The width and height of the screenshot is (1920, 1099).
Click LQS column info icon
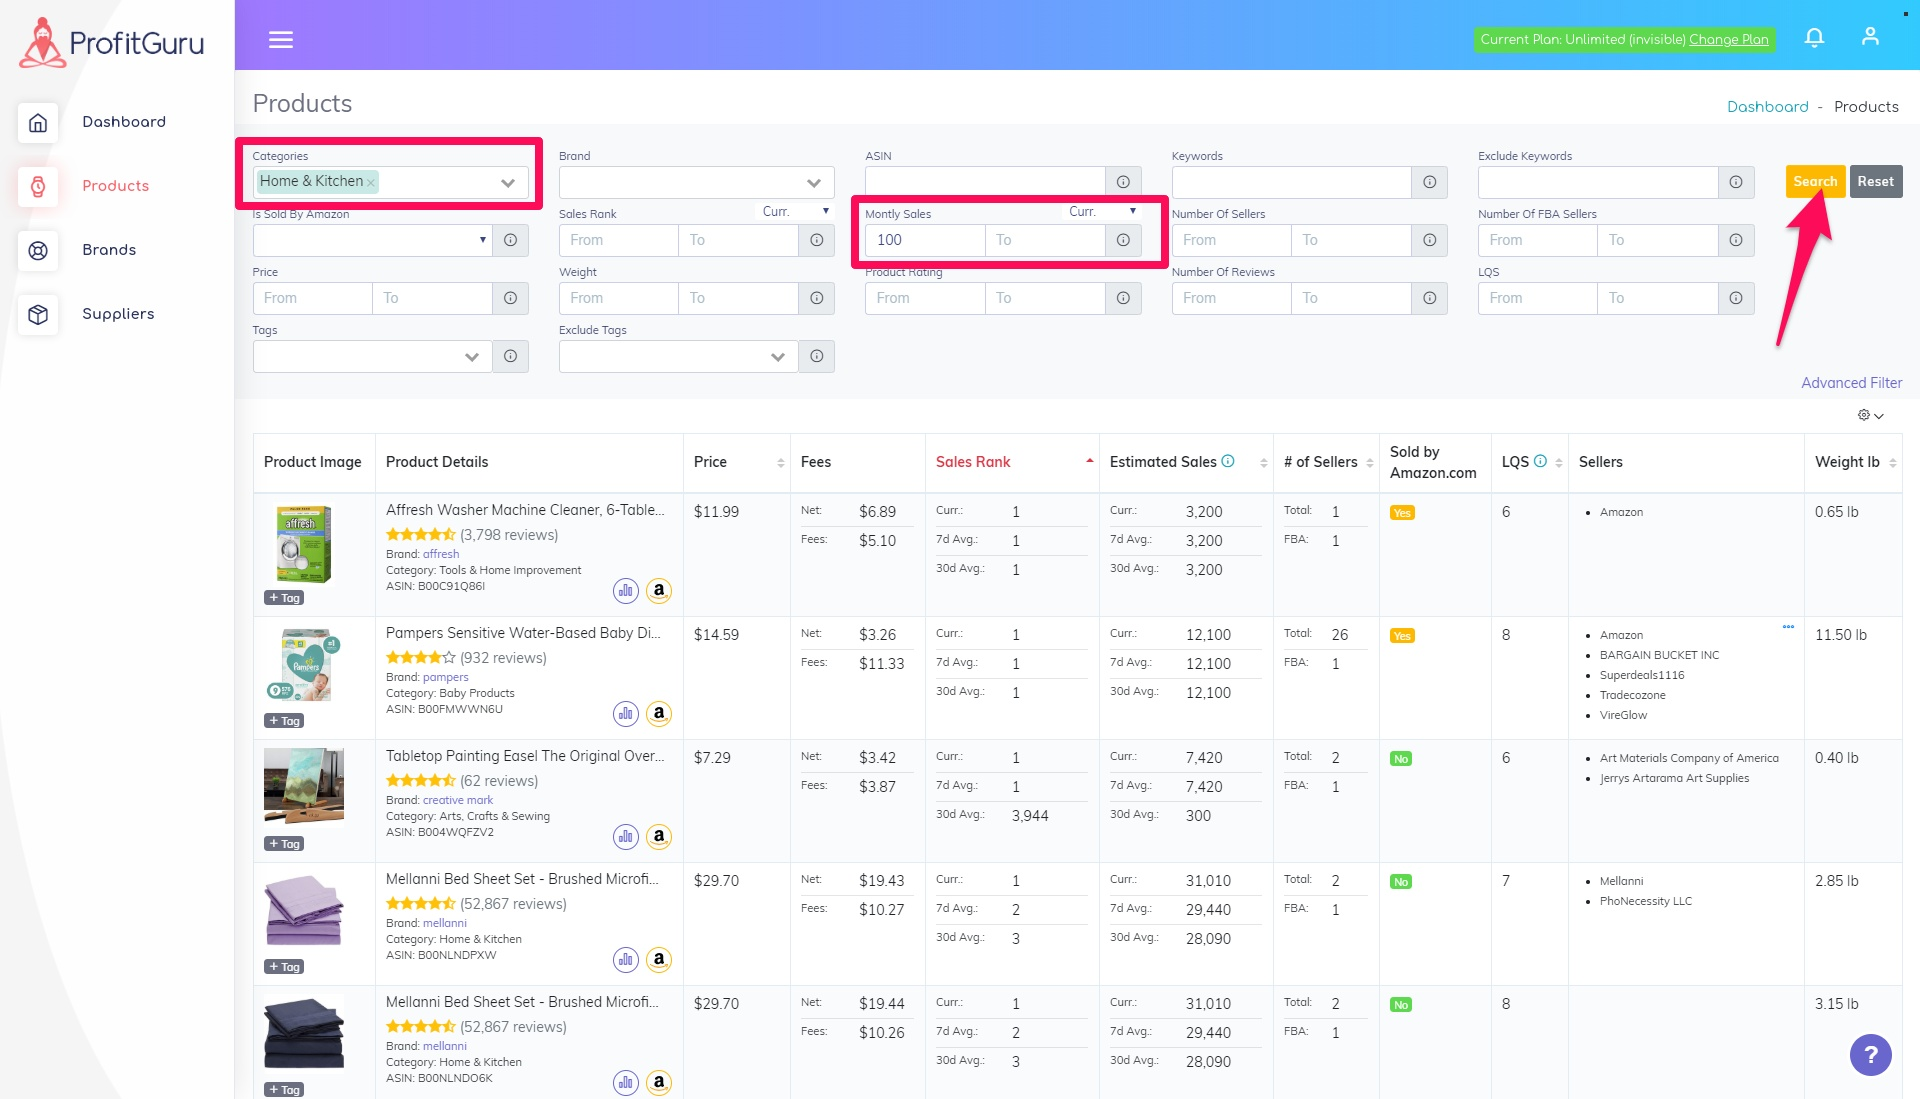pyautogui.click(x=1540, y=461)
